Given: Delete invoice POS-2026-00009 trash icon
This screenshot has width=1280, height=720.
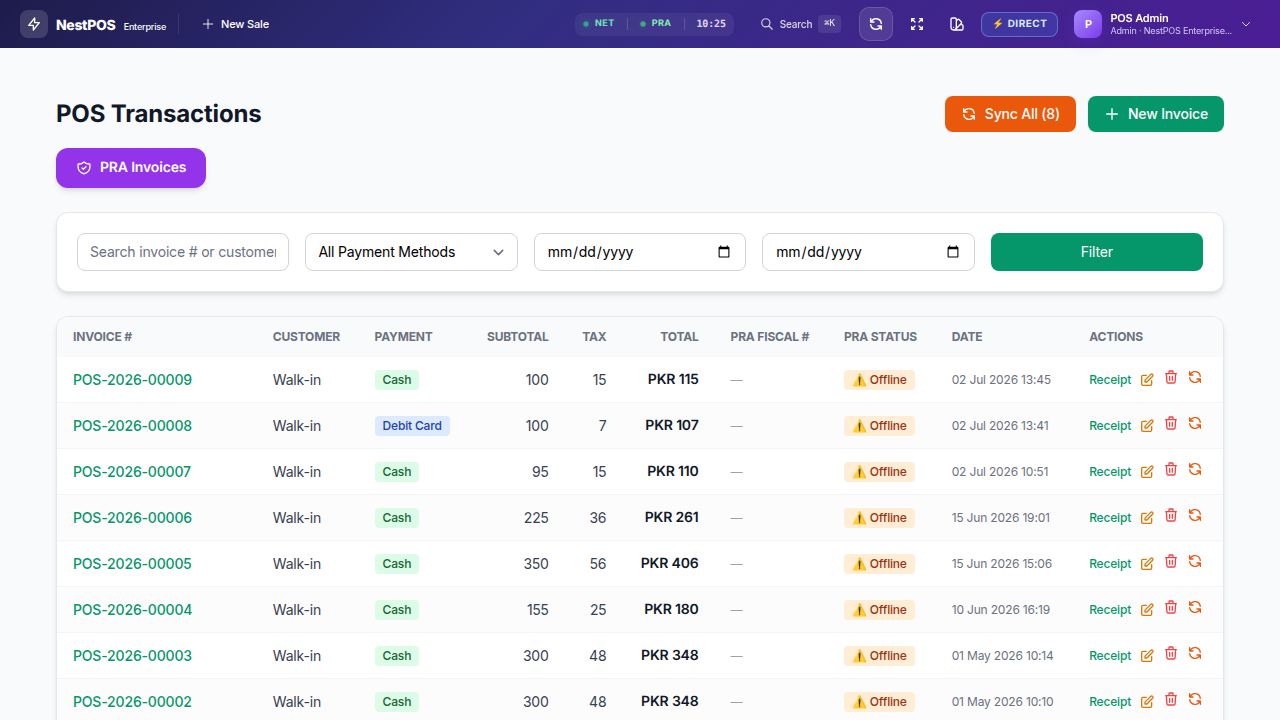Looking at the screenshot, I should pyautogui.click(x=1171, y=378).
